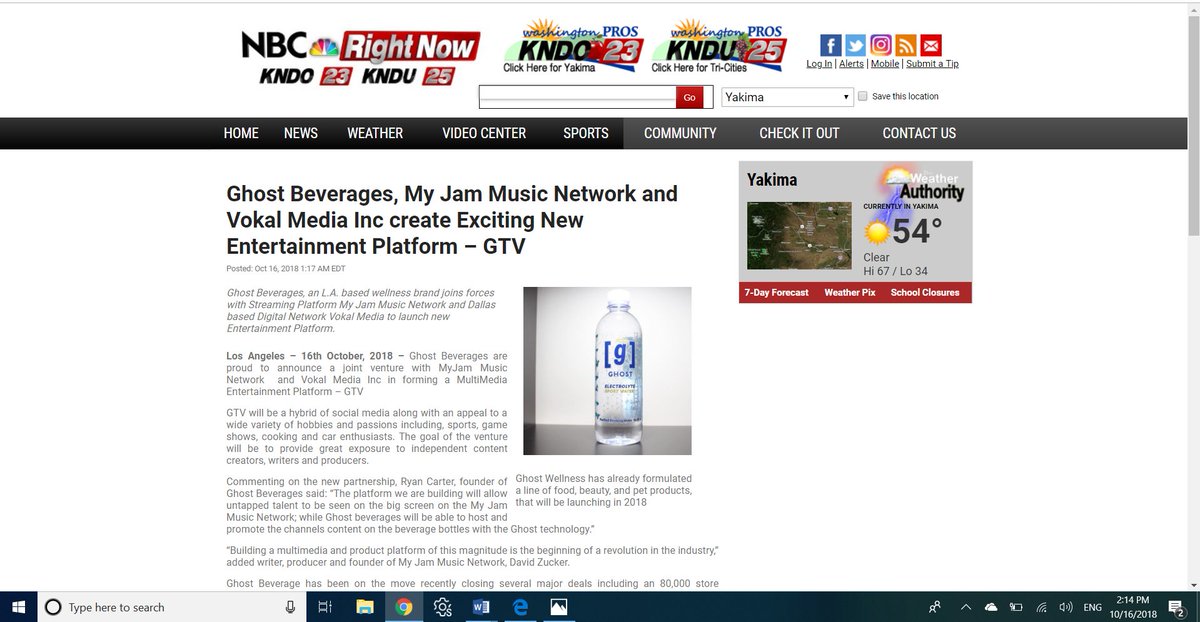This screenshot has height=622, width=1200.
Task: Open the RSS feed icon
Action: 906,45
